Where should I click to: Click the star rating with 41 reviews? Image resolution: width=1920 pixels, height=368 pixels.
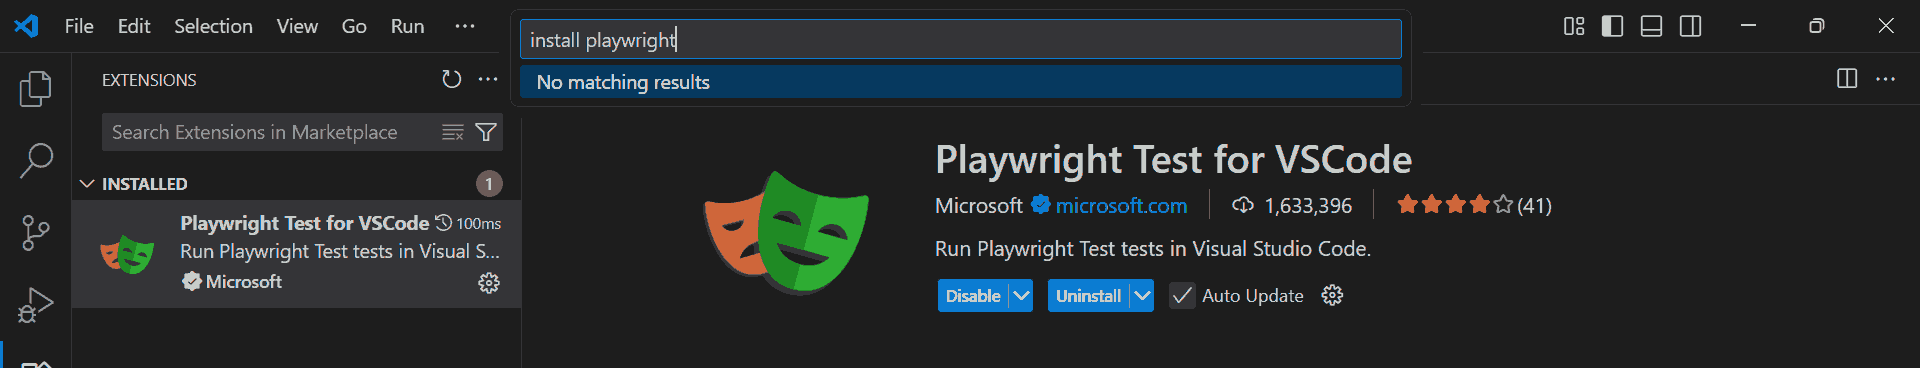(x=1474, y=205)
